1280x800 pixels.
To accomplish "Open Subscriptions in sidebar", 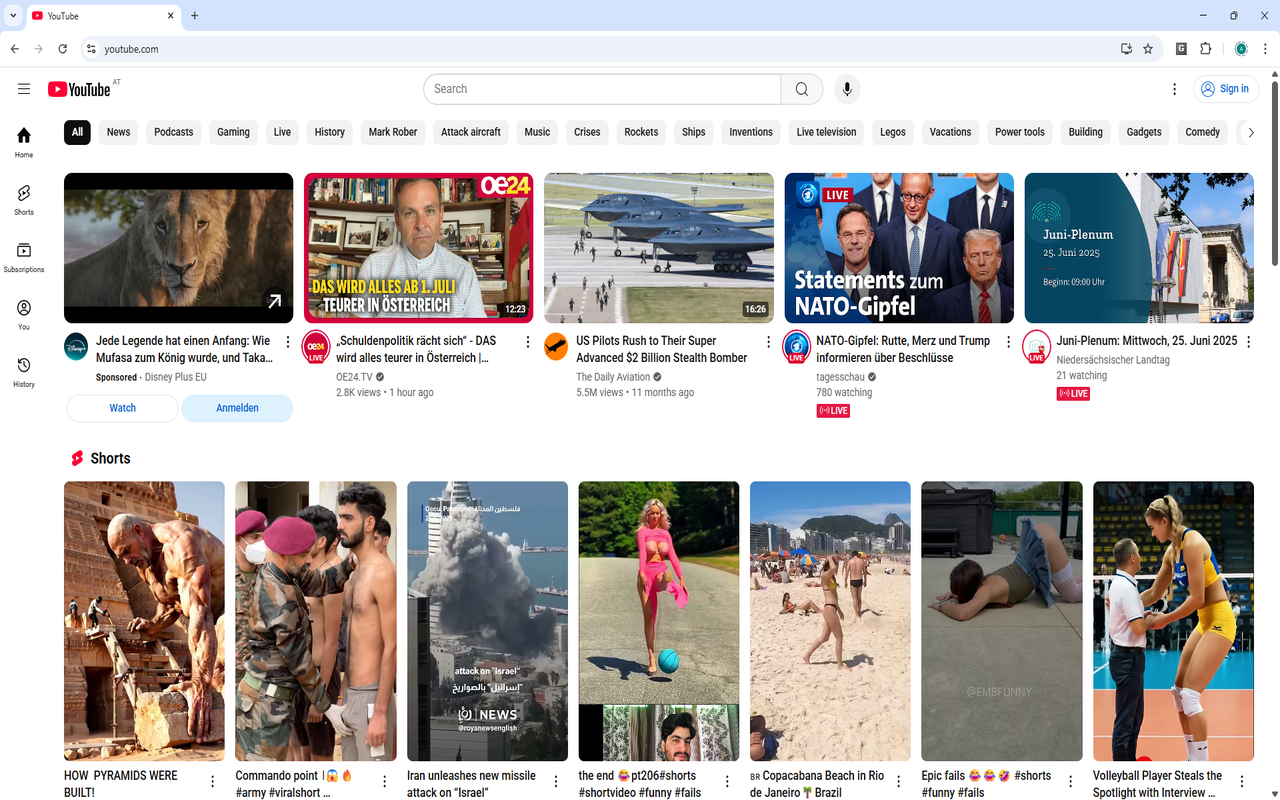I will [24, 257].
